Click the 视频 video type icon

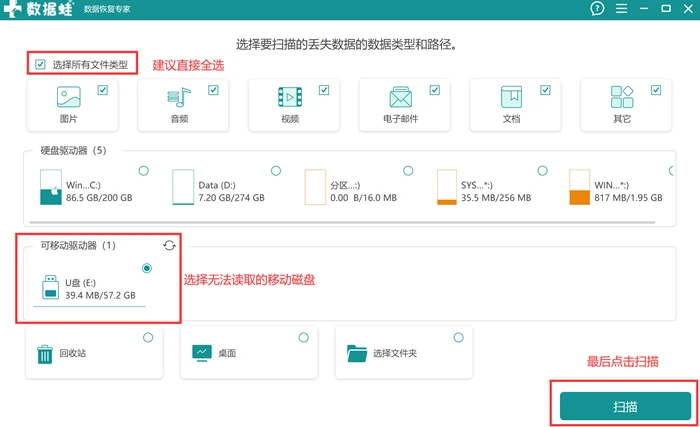(290, 97)
